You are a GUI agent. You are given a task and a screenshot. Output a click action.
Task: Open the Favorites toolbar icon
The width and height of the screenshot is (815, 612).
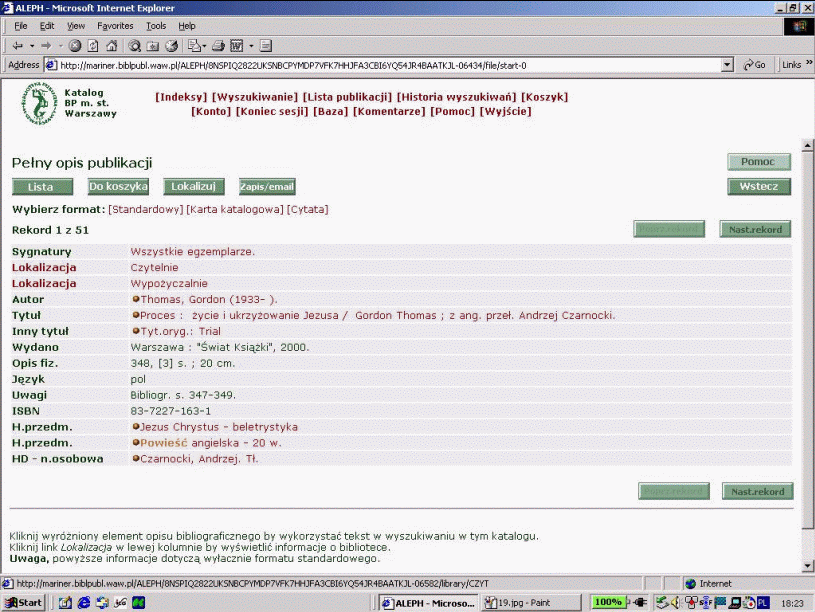tap(152, 45)
